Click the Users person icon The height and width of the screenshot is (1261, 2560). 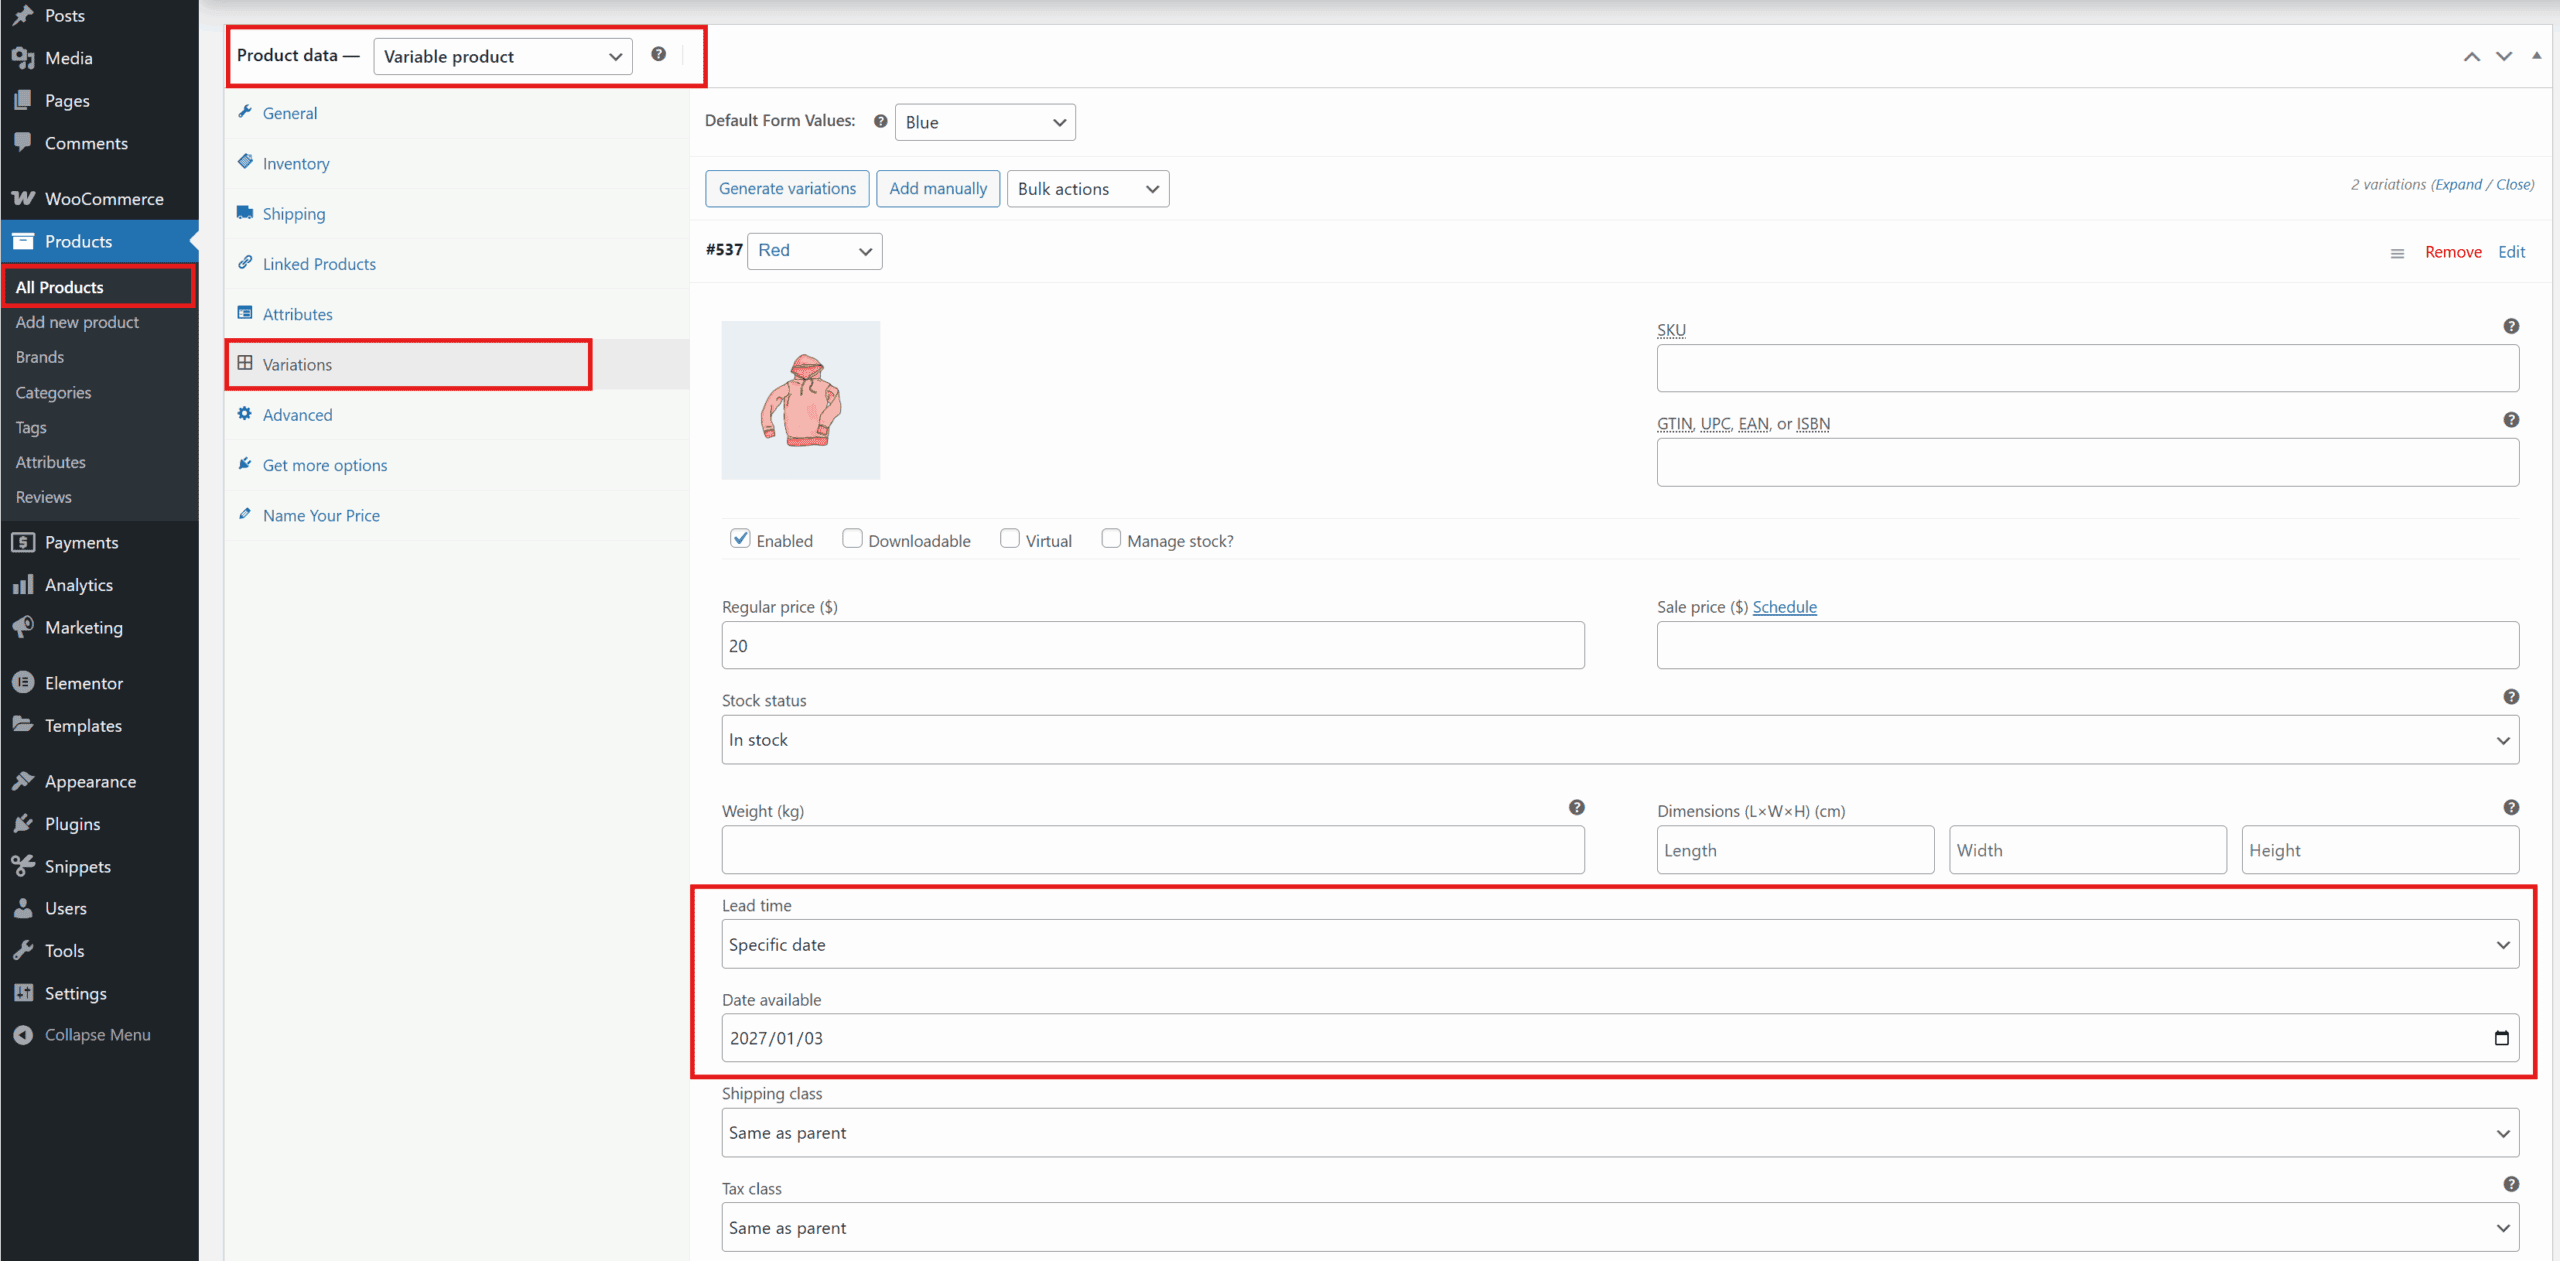[23, 908]
